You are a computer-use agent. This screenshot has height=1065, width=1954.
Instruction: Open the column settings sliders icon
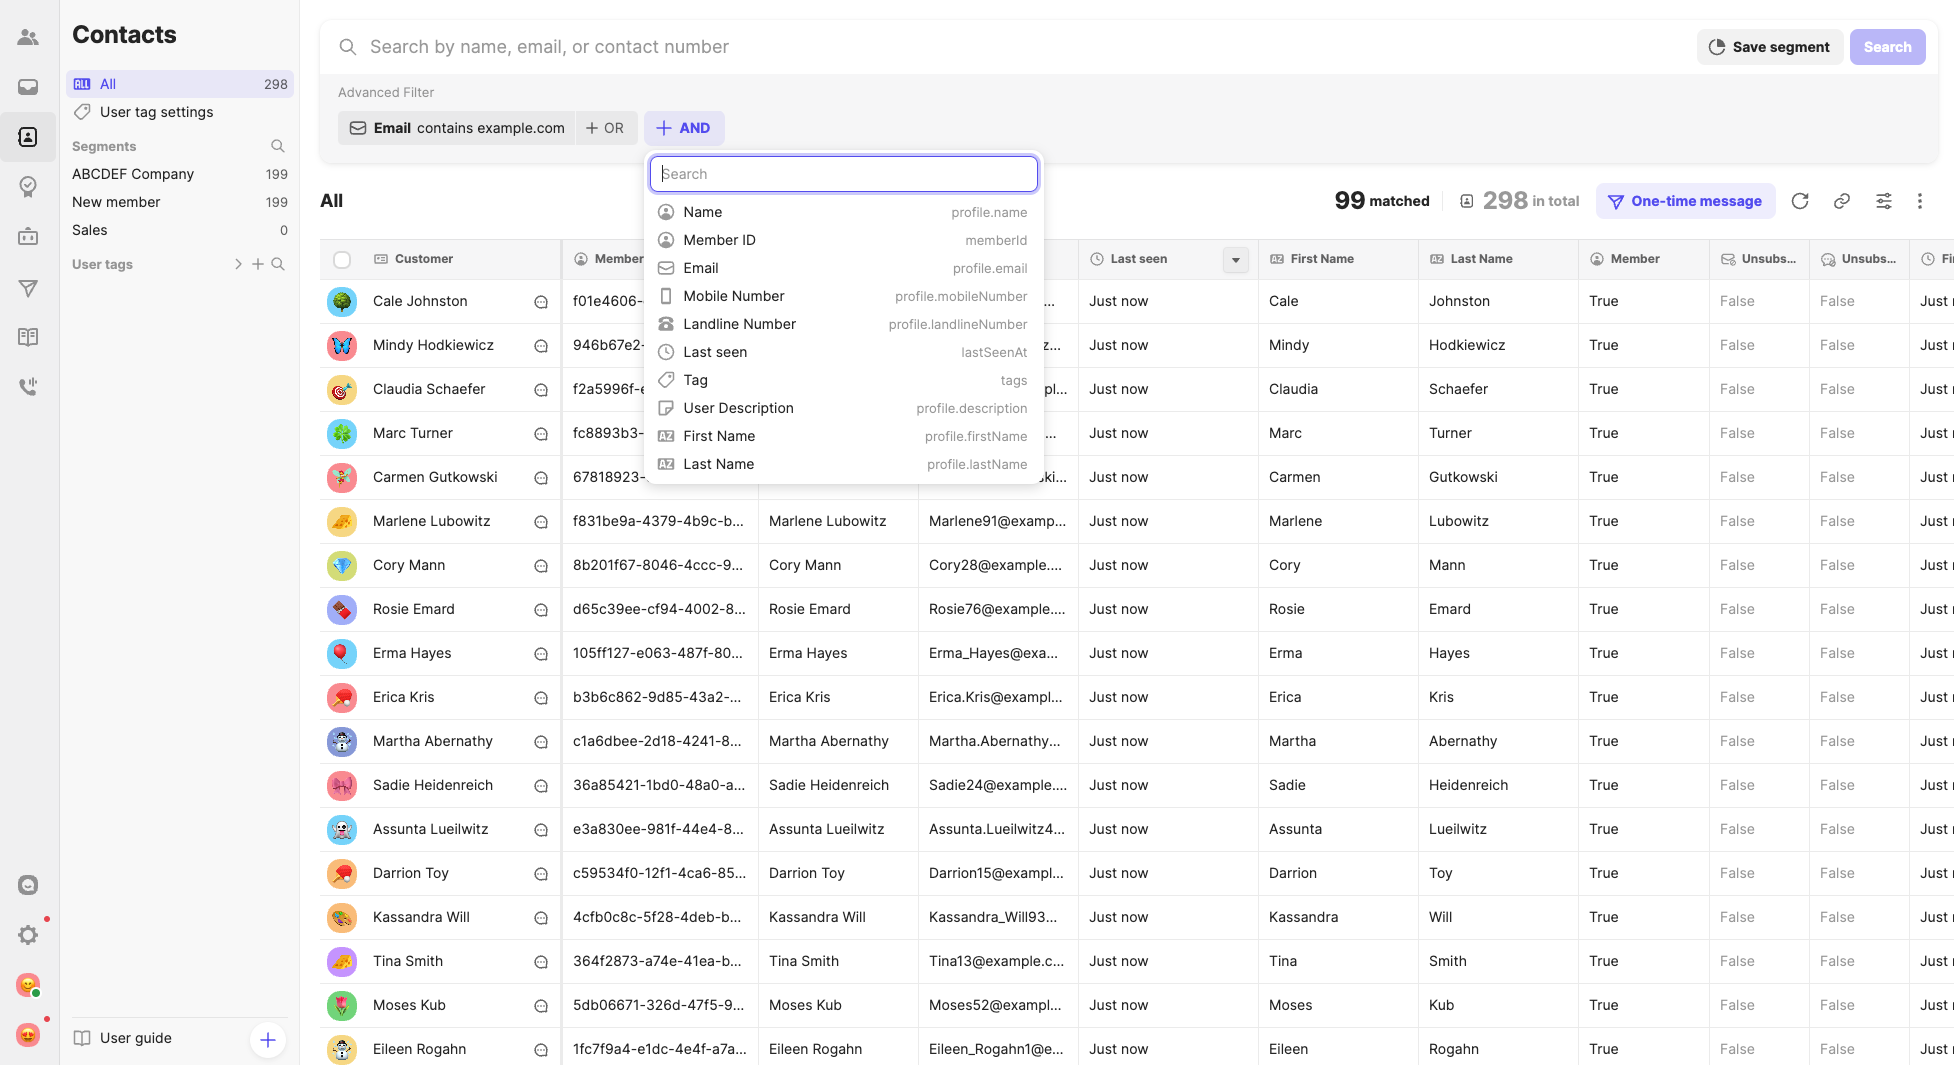tap(1884, 201)
